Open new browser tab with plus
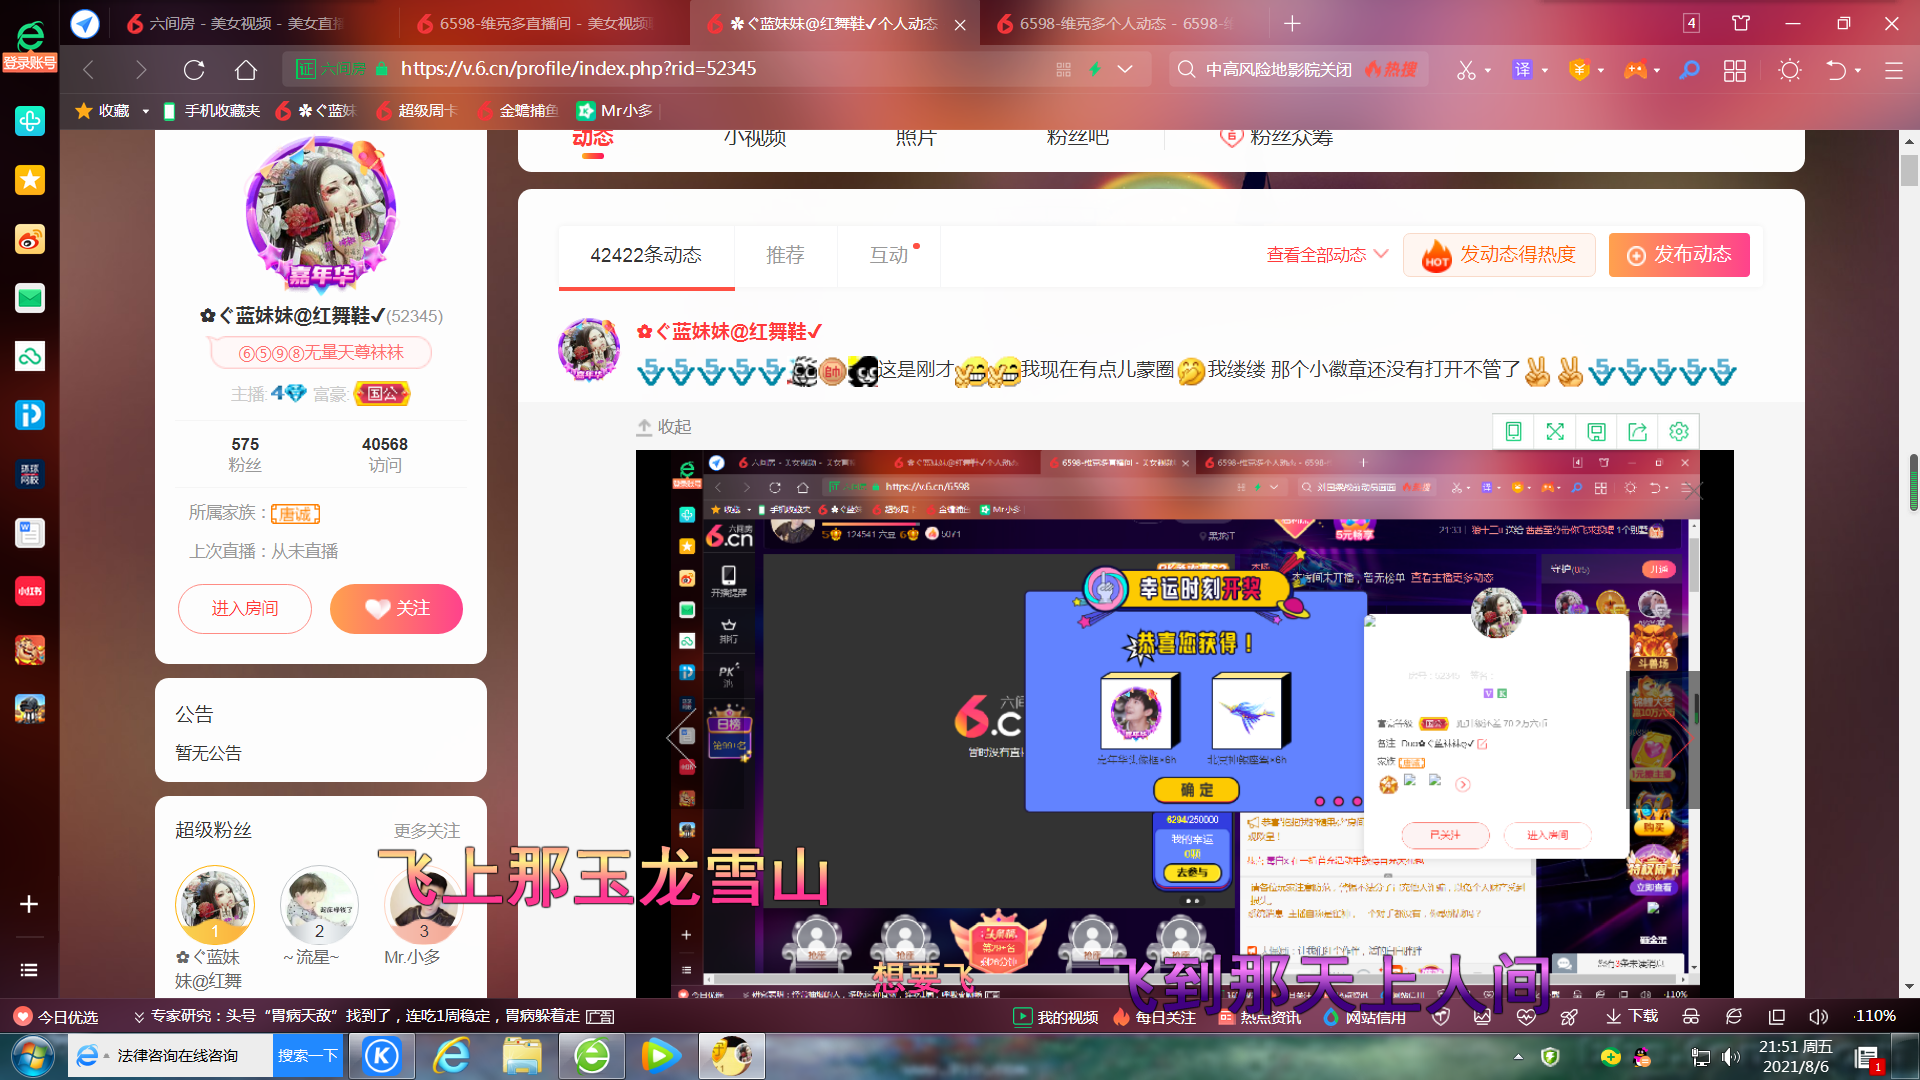 [1292, 23]
